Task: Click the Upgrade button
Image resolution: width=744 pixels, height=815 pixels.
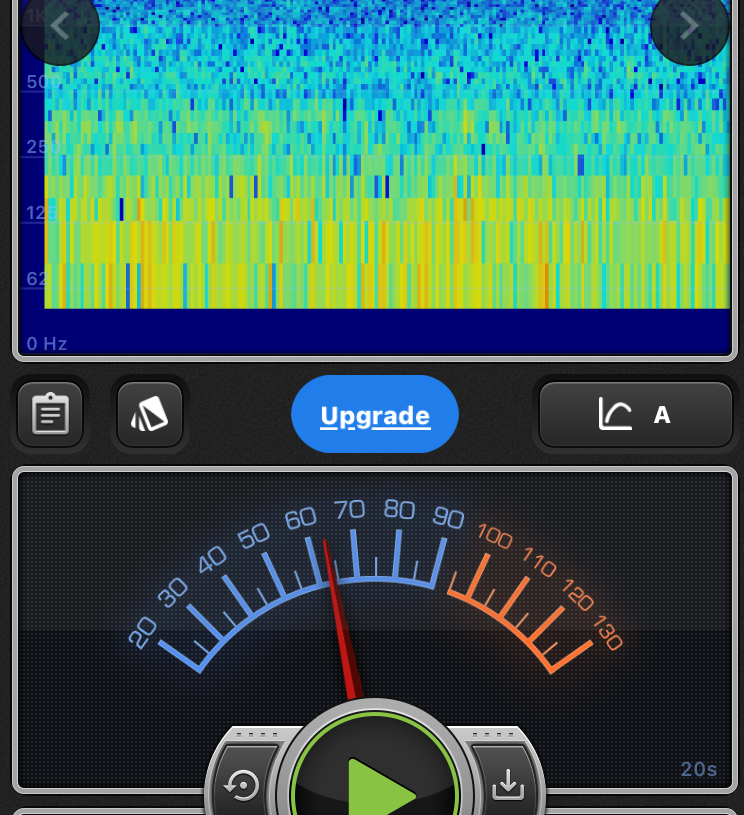Action: tap(375, 415)
